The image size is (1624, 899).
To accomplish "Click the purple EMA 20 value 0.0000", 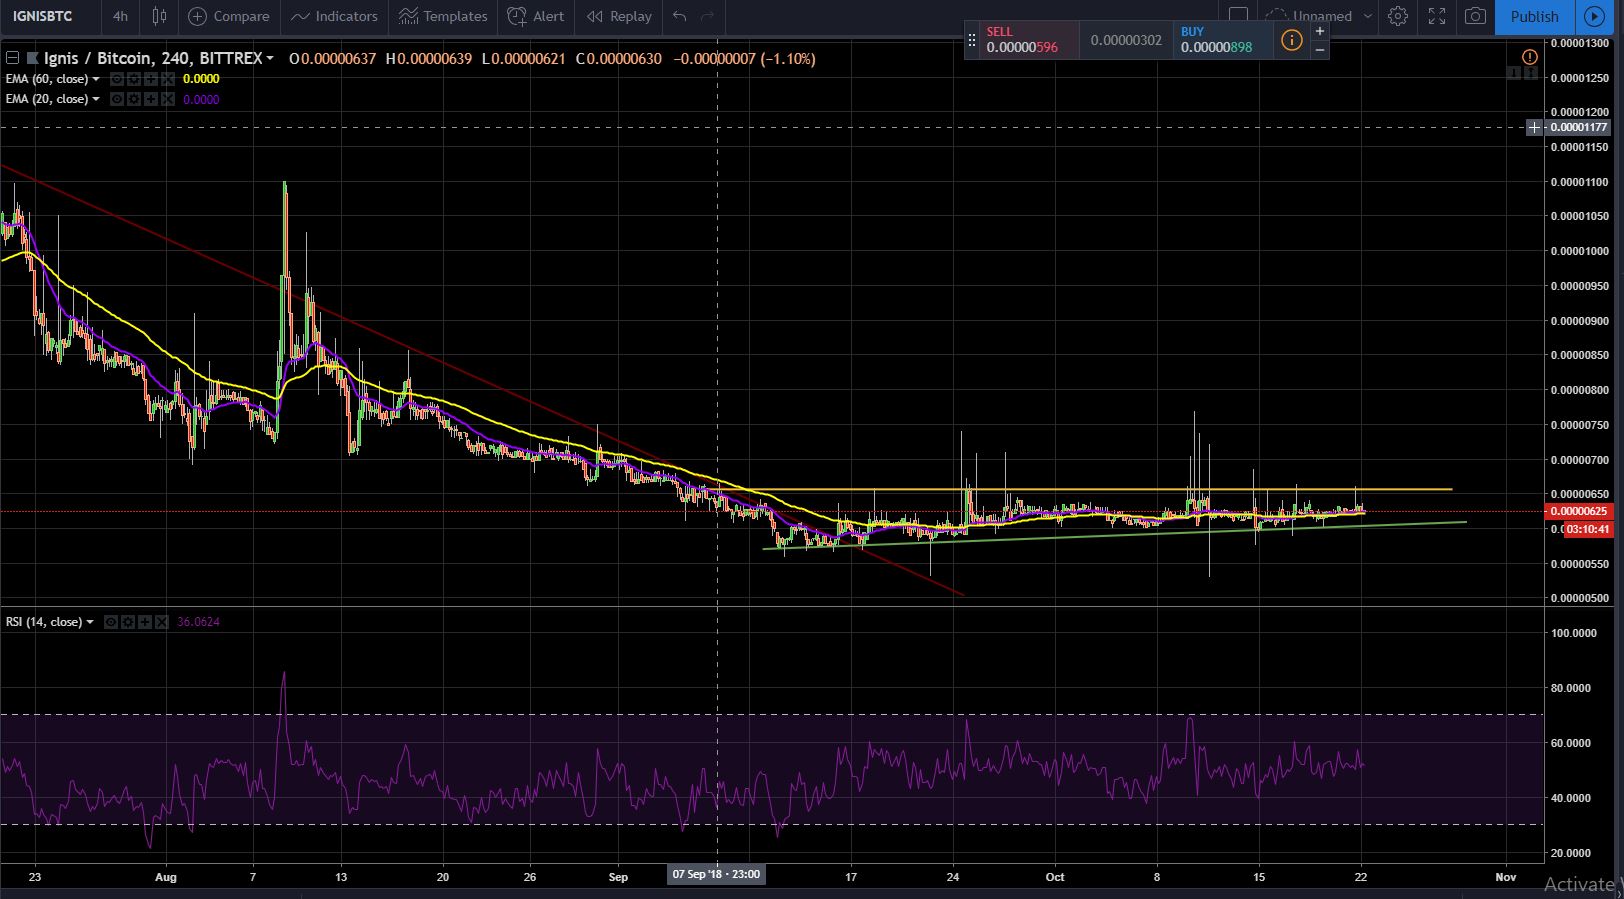I will point(201,99).
